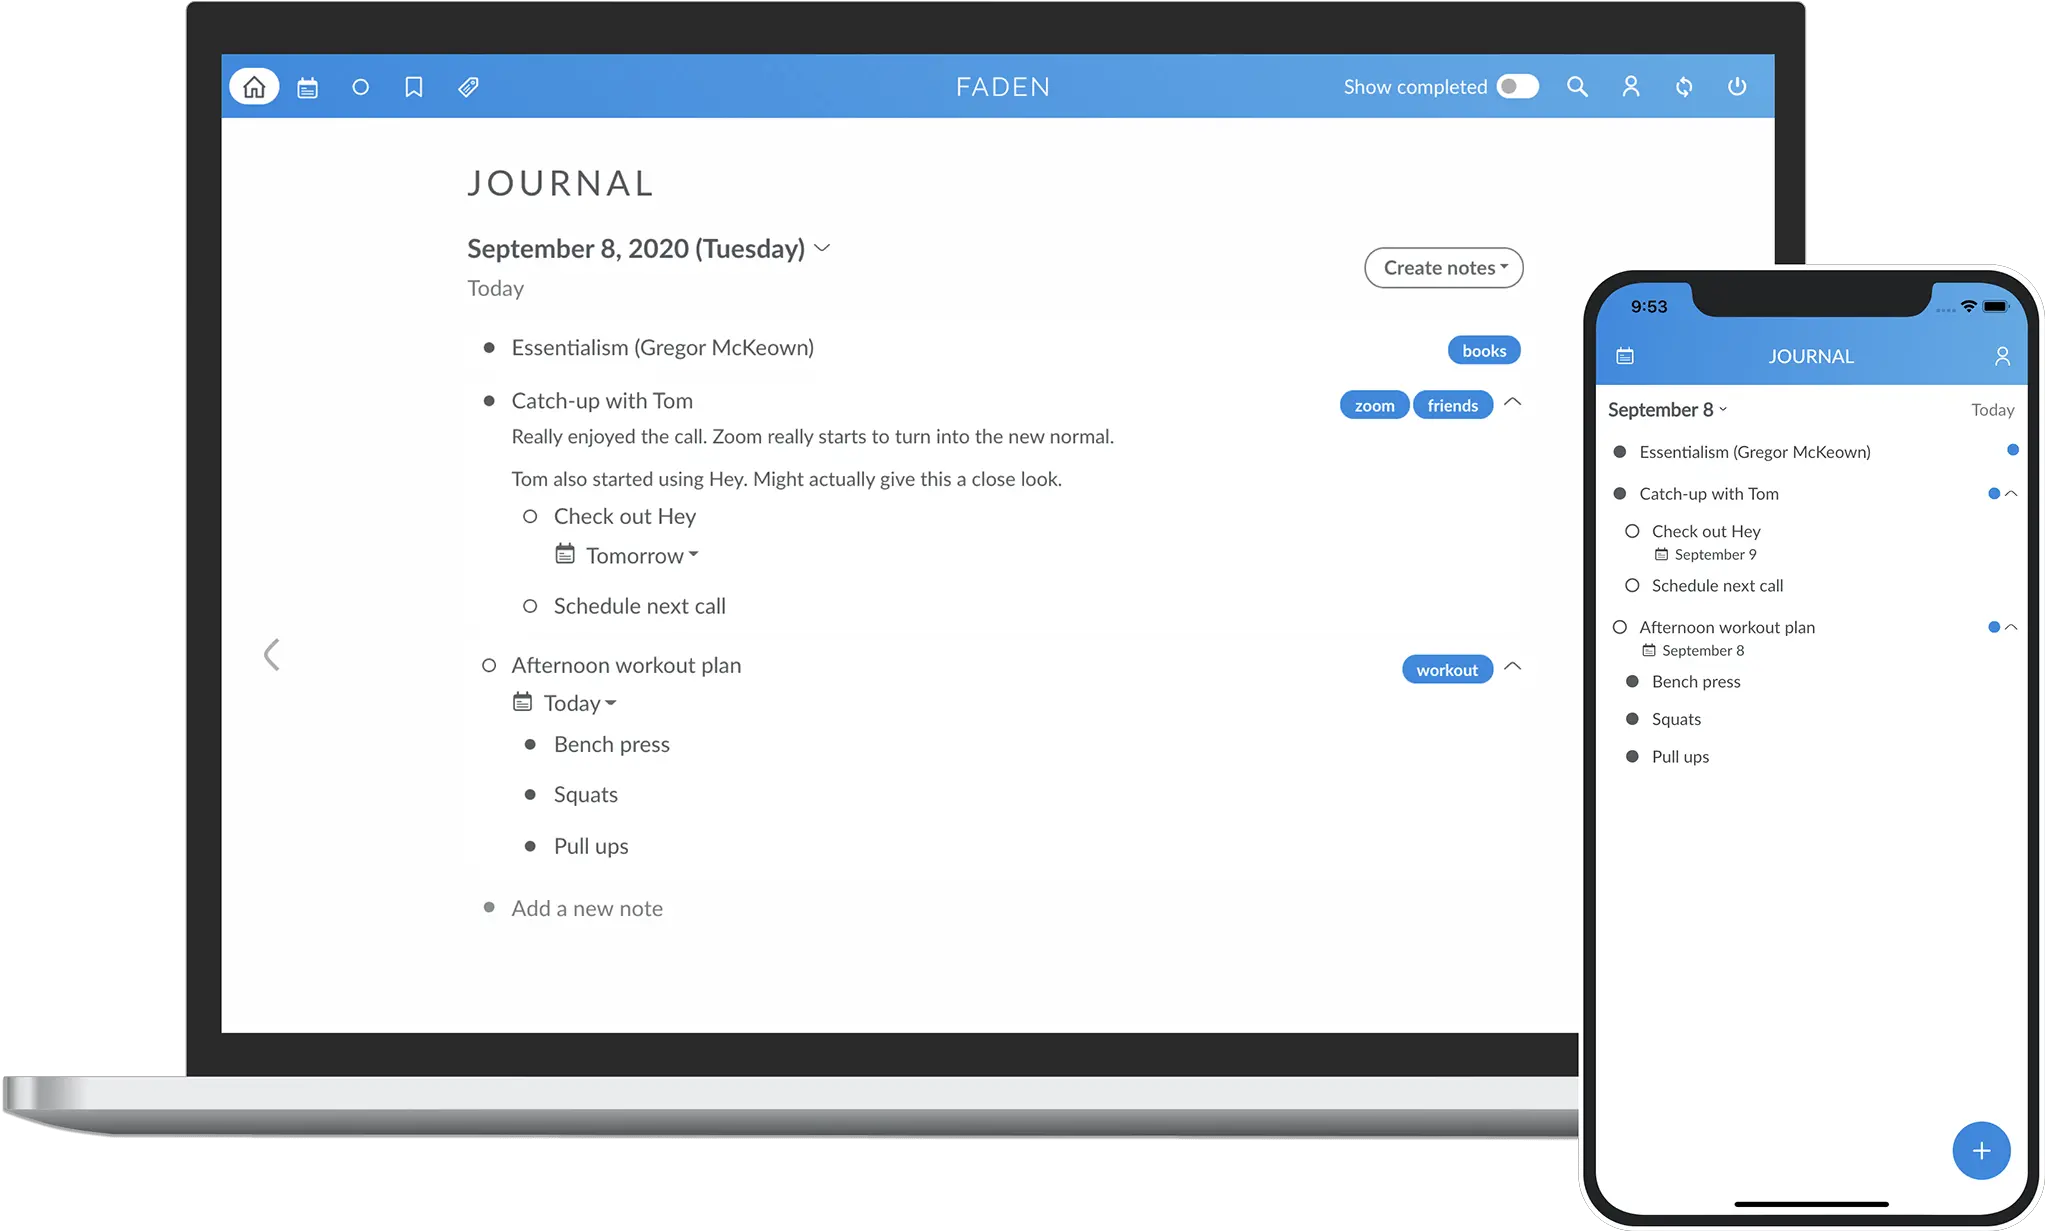This screenshot has width=2045, height=1231.
Task: Collapse the Afternoon workout plan entry
Action: 1515,667
